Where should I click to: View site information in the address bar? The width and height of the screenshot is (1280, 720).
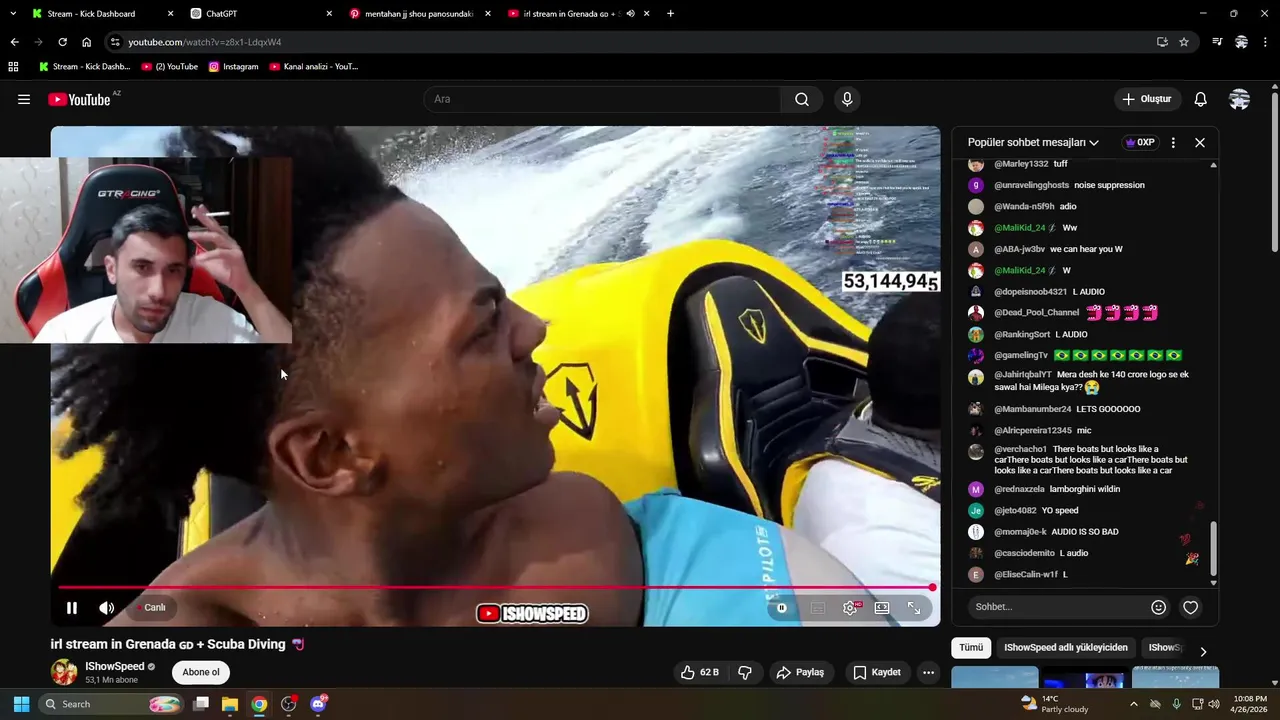(x=116, y=42)
